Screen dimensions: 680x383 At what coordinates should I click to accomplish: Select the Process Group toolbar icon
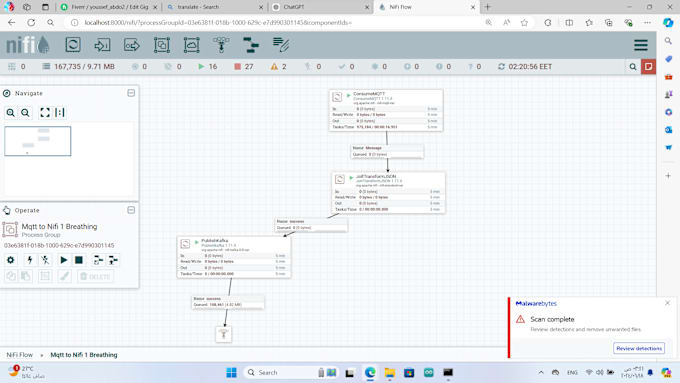coord(162,45)
